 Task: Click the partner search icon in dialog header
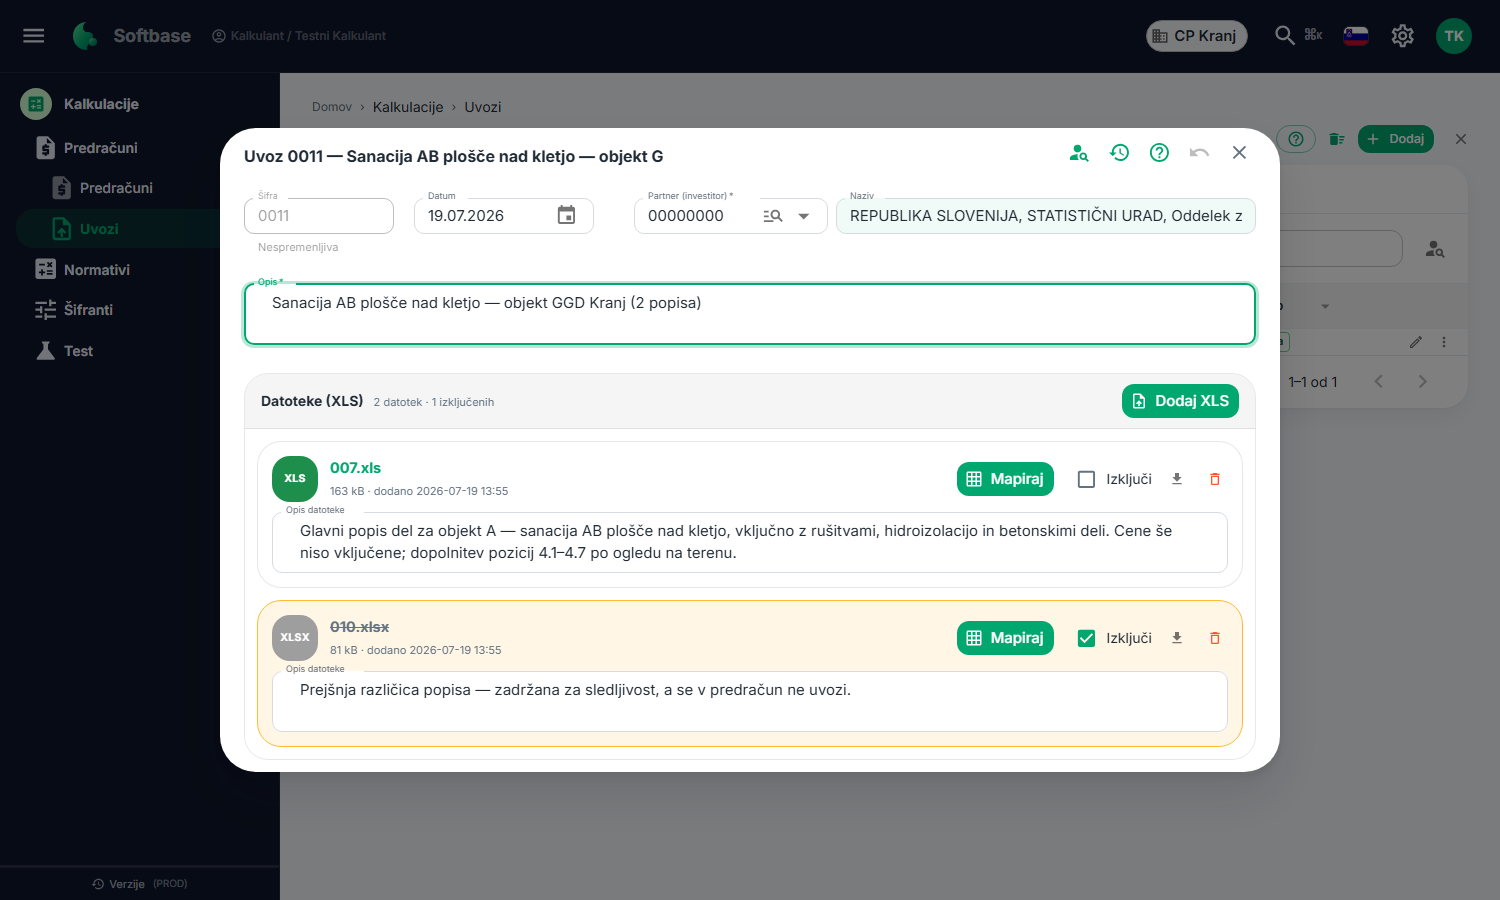coord(1079,153)
